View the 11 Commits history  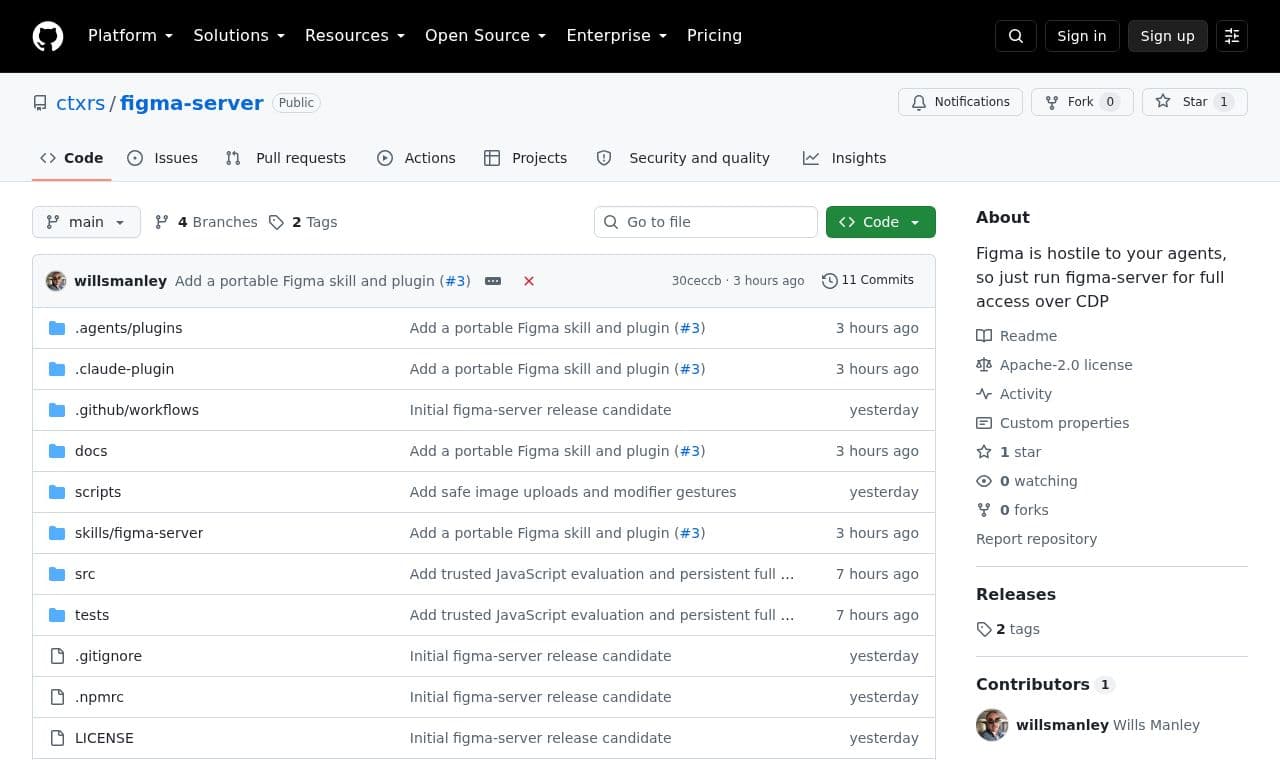(868, 280)
